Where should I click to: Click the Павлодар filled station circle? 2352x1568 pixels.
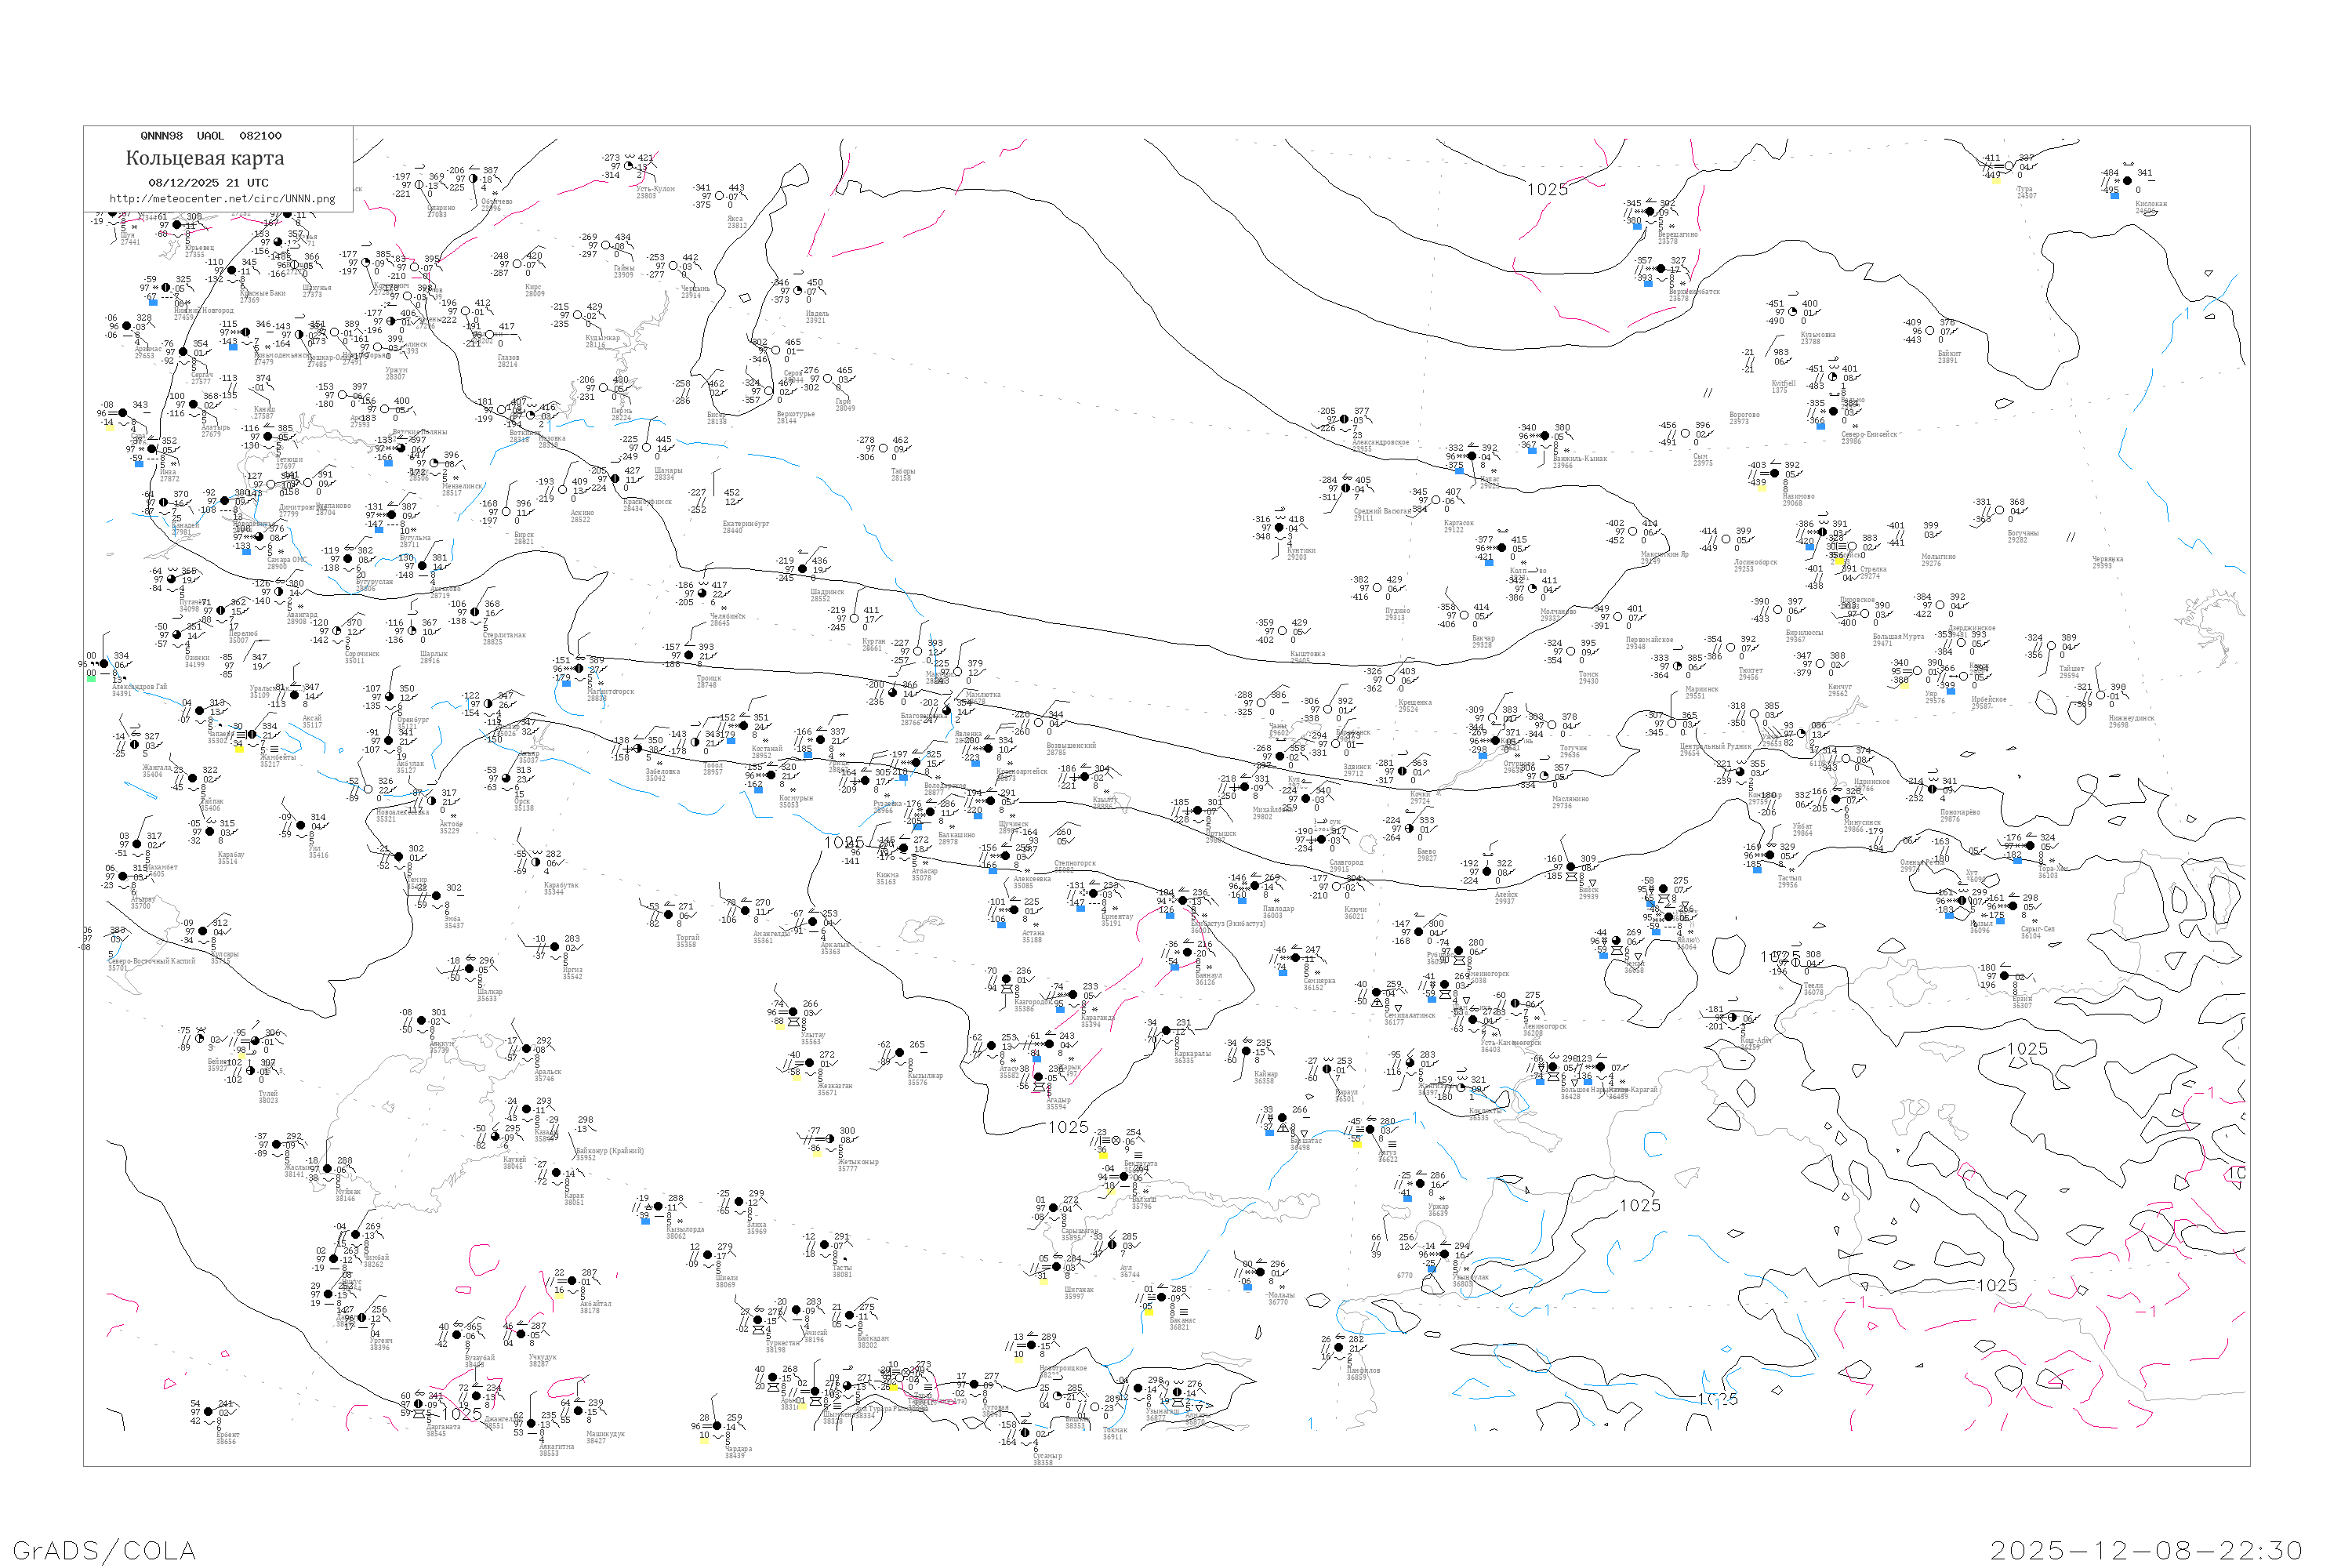[1256, 886]
